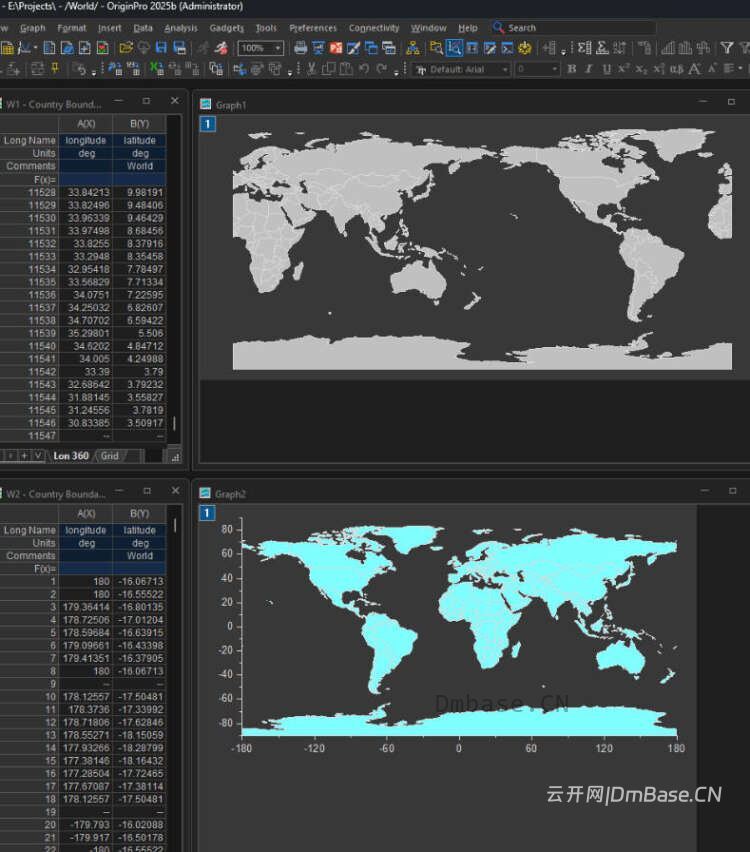
Task: Open the Preferences menu
Action: [x=313, y=28]
